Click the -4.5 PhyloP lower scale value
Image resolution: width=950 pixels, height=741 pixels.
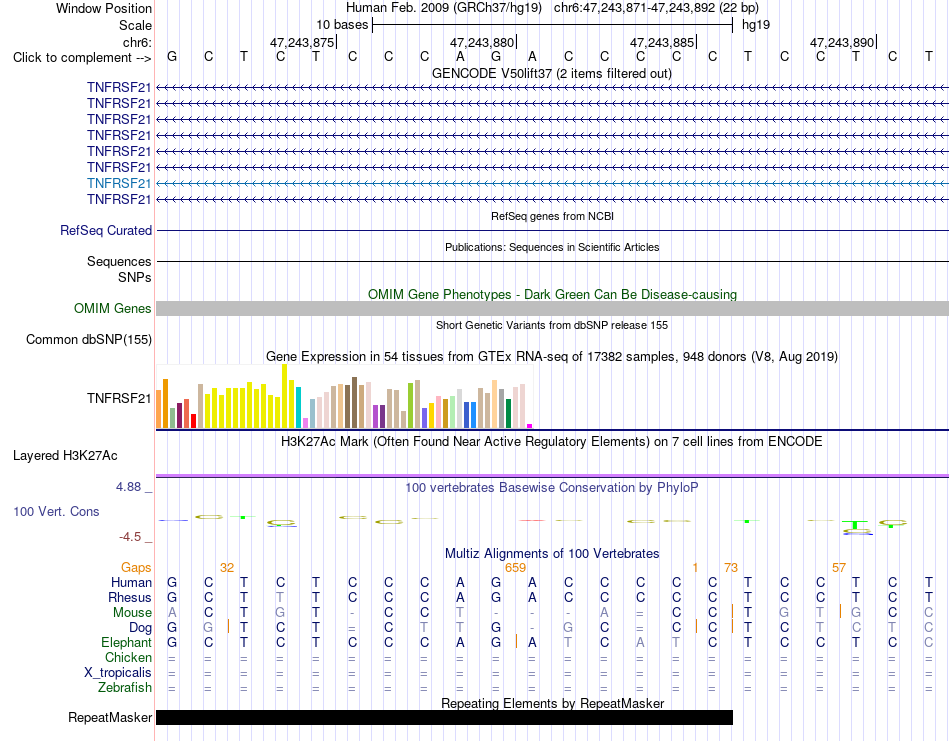(x=130, y=537)
